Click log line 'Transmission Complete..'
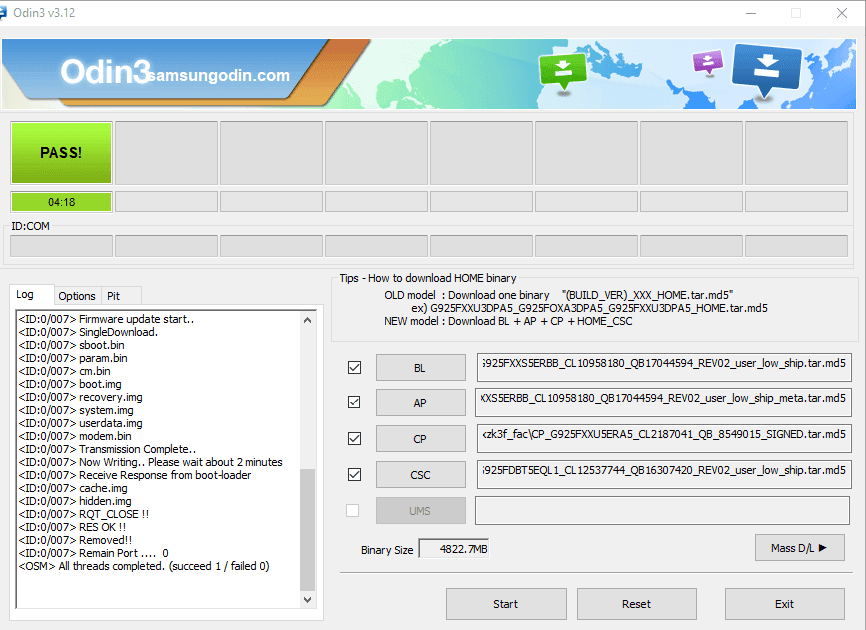The width and height of the screenshot is (866, 630). [107, 449]
